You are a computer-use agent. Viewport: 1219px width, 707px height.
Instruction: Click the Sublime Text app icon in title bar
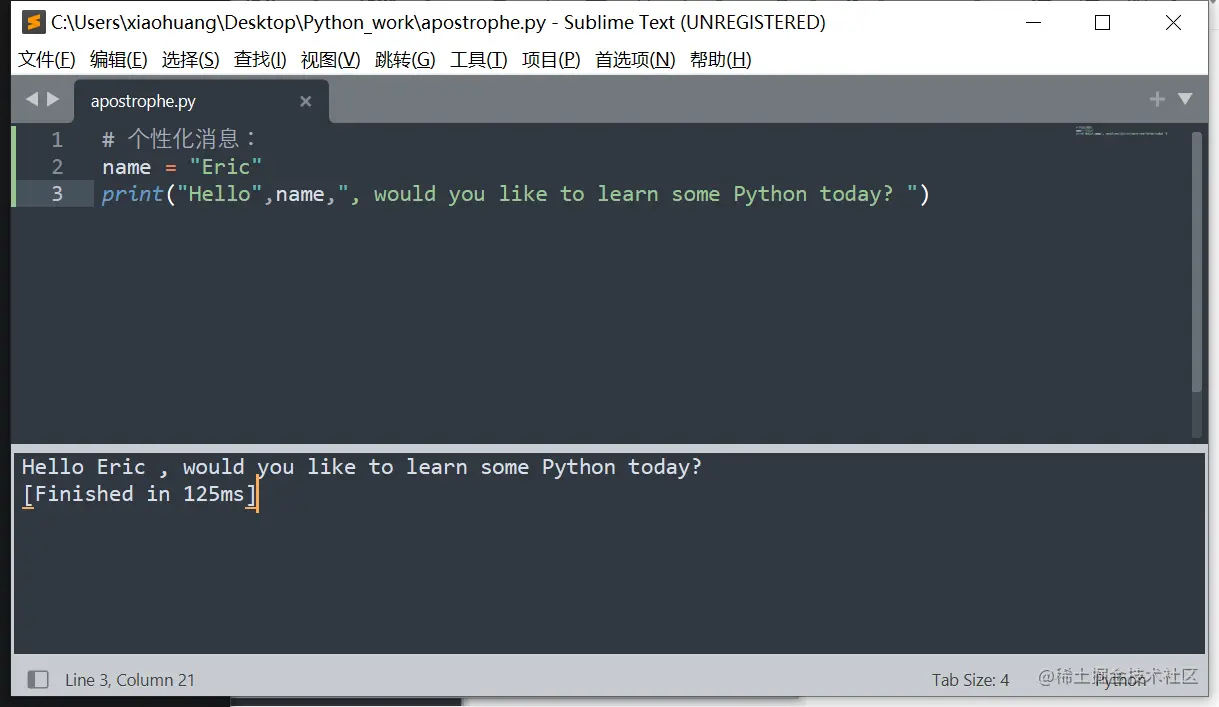click(34, 22)
